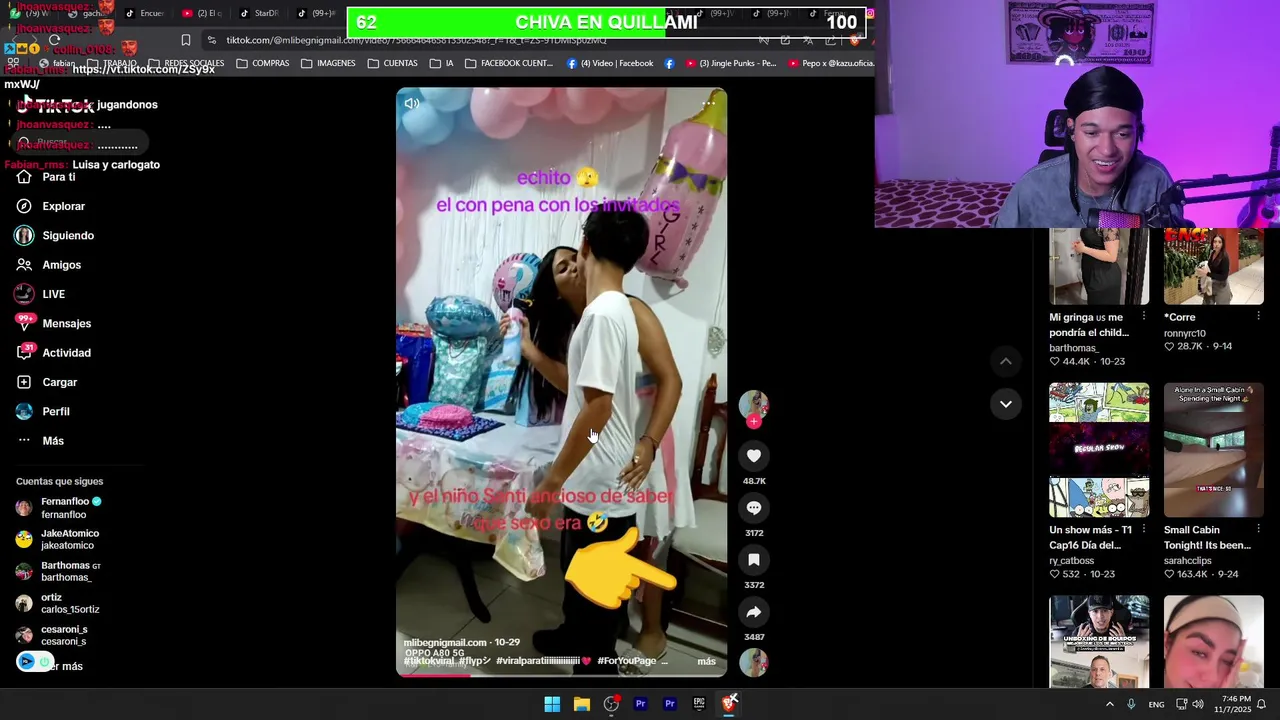Screen dimensions: 1280x720
Task: Open the CUENTAS bookmarks folder
Action: click(392, 63)
